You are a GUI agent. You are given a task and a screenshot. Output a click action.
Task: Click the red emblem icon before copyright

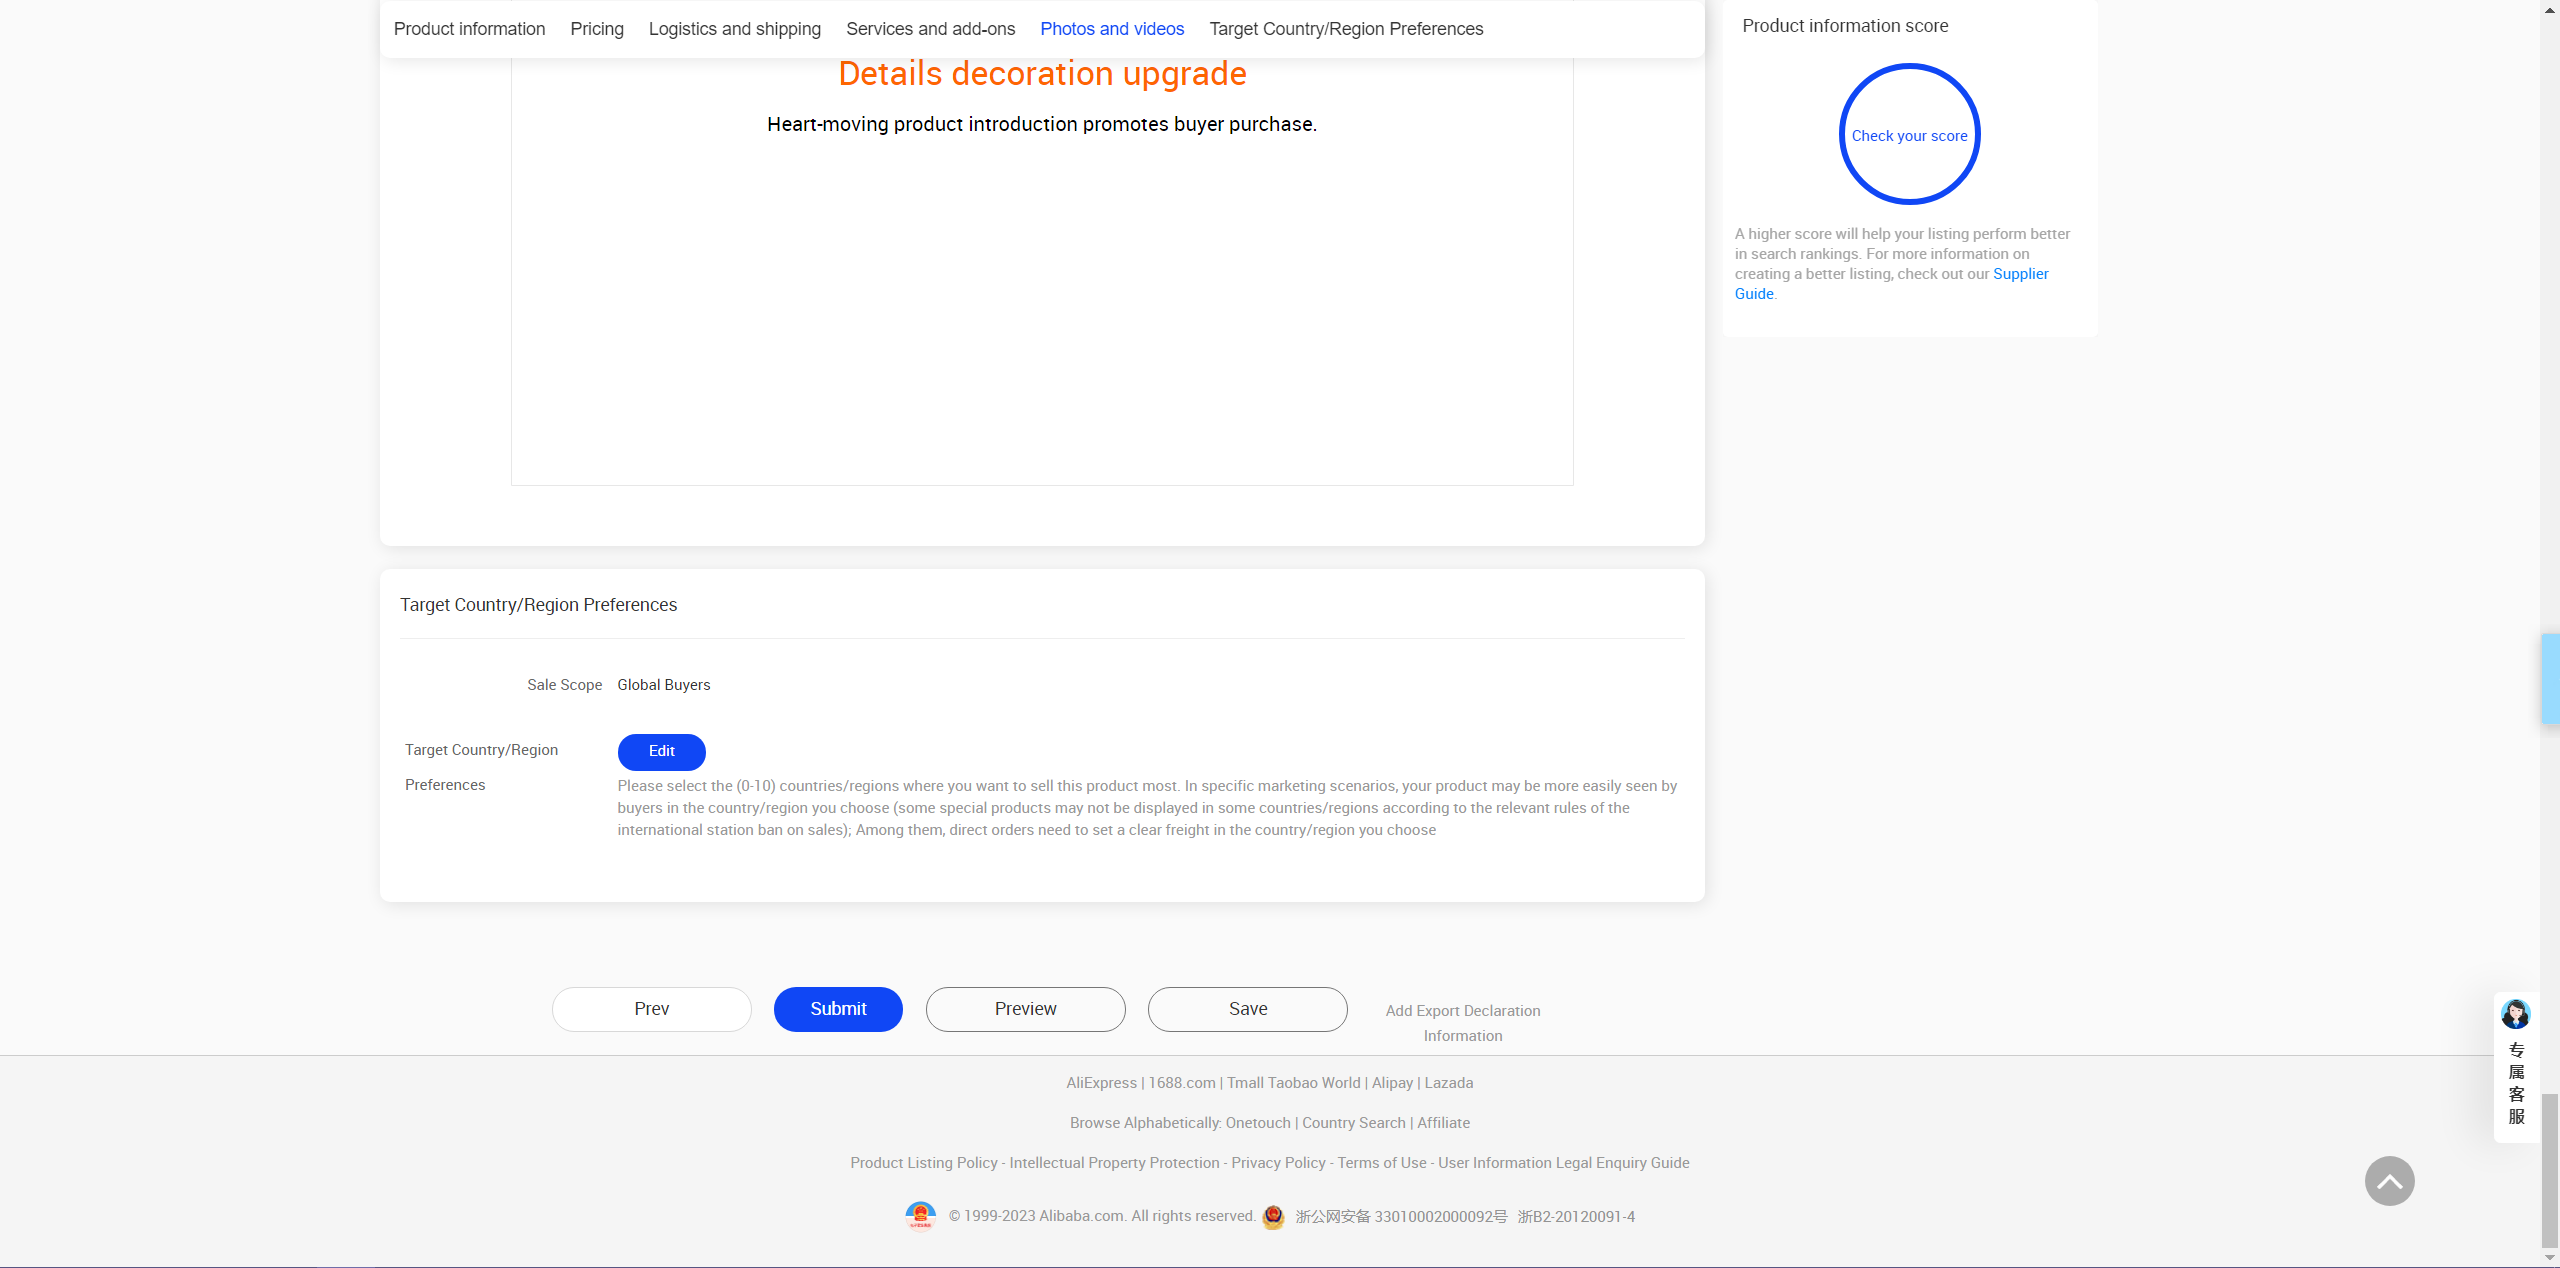920,1216
